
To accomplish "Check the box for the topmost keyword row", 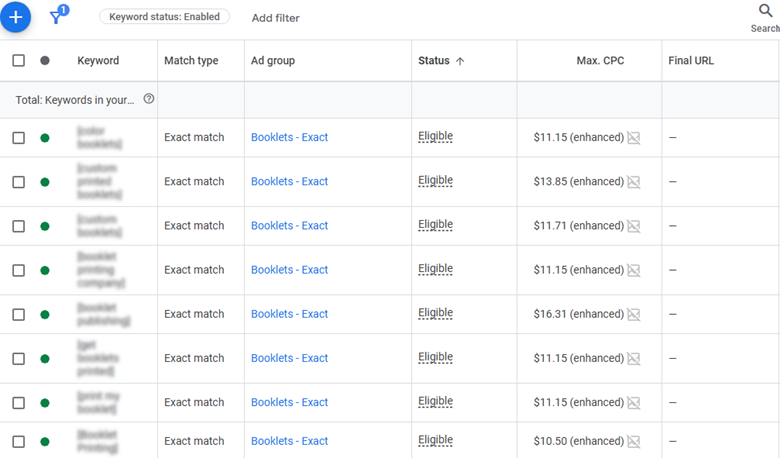I will click(x=18, y=138).
